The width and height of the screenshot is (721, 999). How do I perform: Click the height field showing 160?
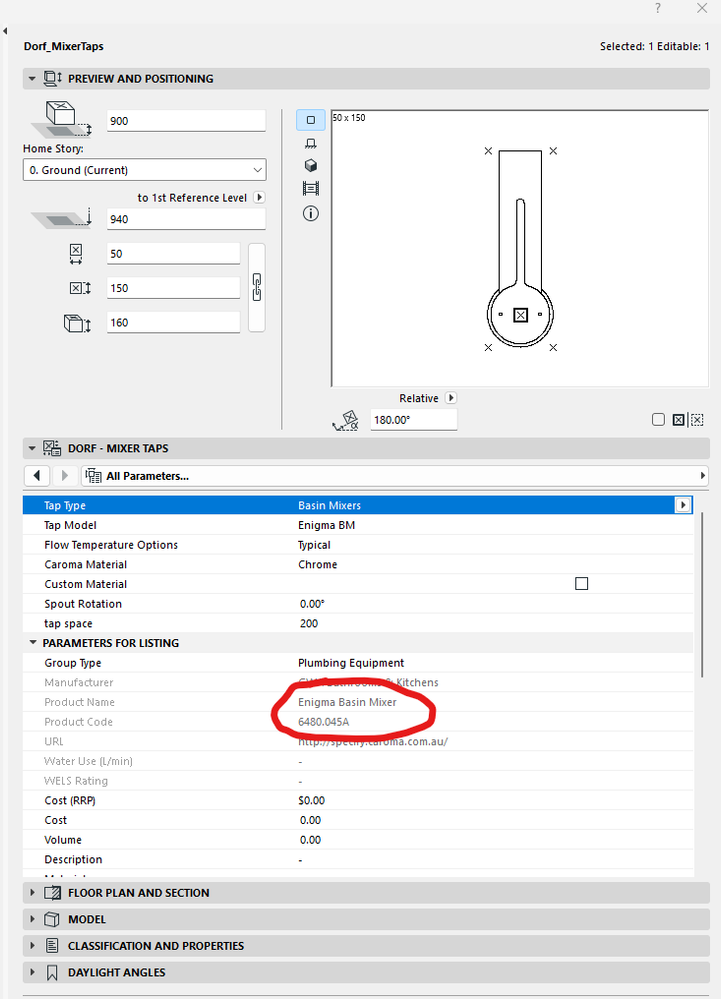[x=173, y=322]
